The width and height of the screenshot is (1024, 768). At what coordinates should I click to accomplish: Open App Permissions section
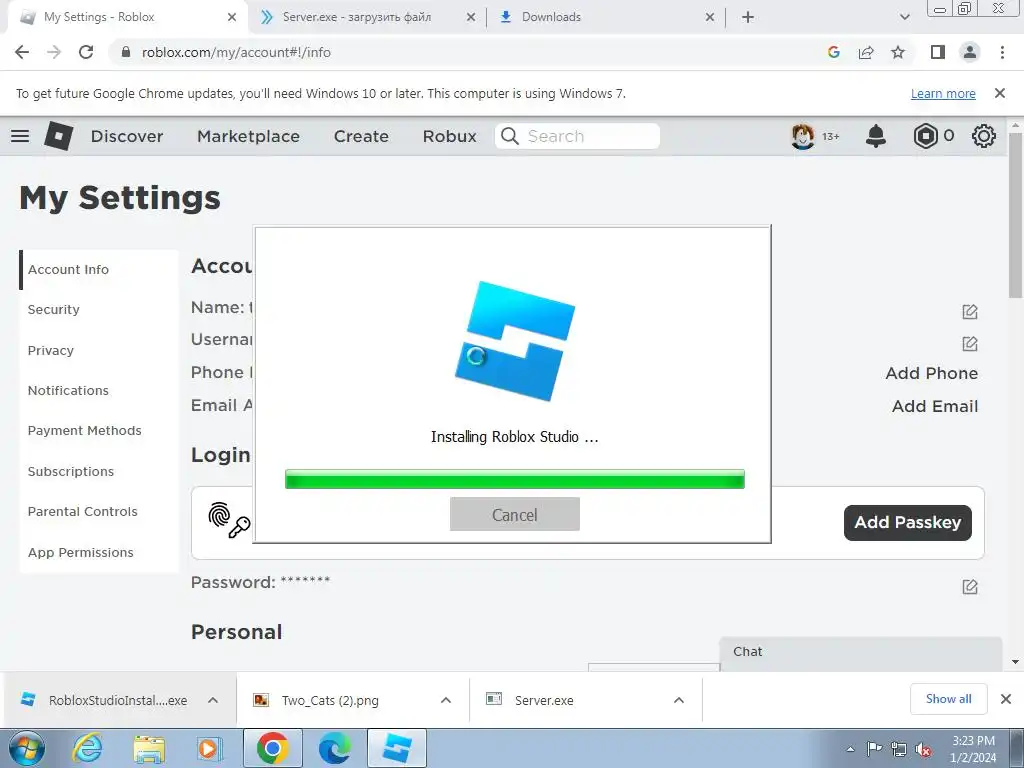click(x=99, y=552)
